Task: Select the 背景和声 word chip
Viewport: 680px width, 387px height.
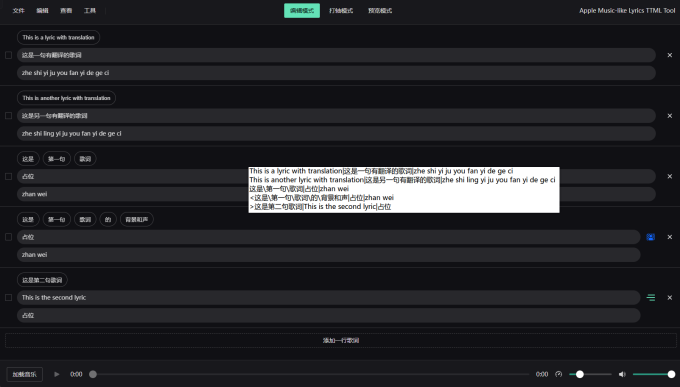Action: pos(137,220)
